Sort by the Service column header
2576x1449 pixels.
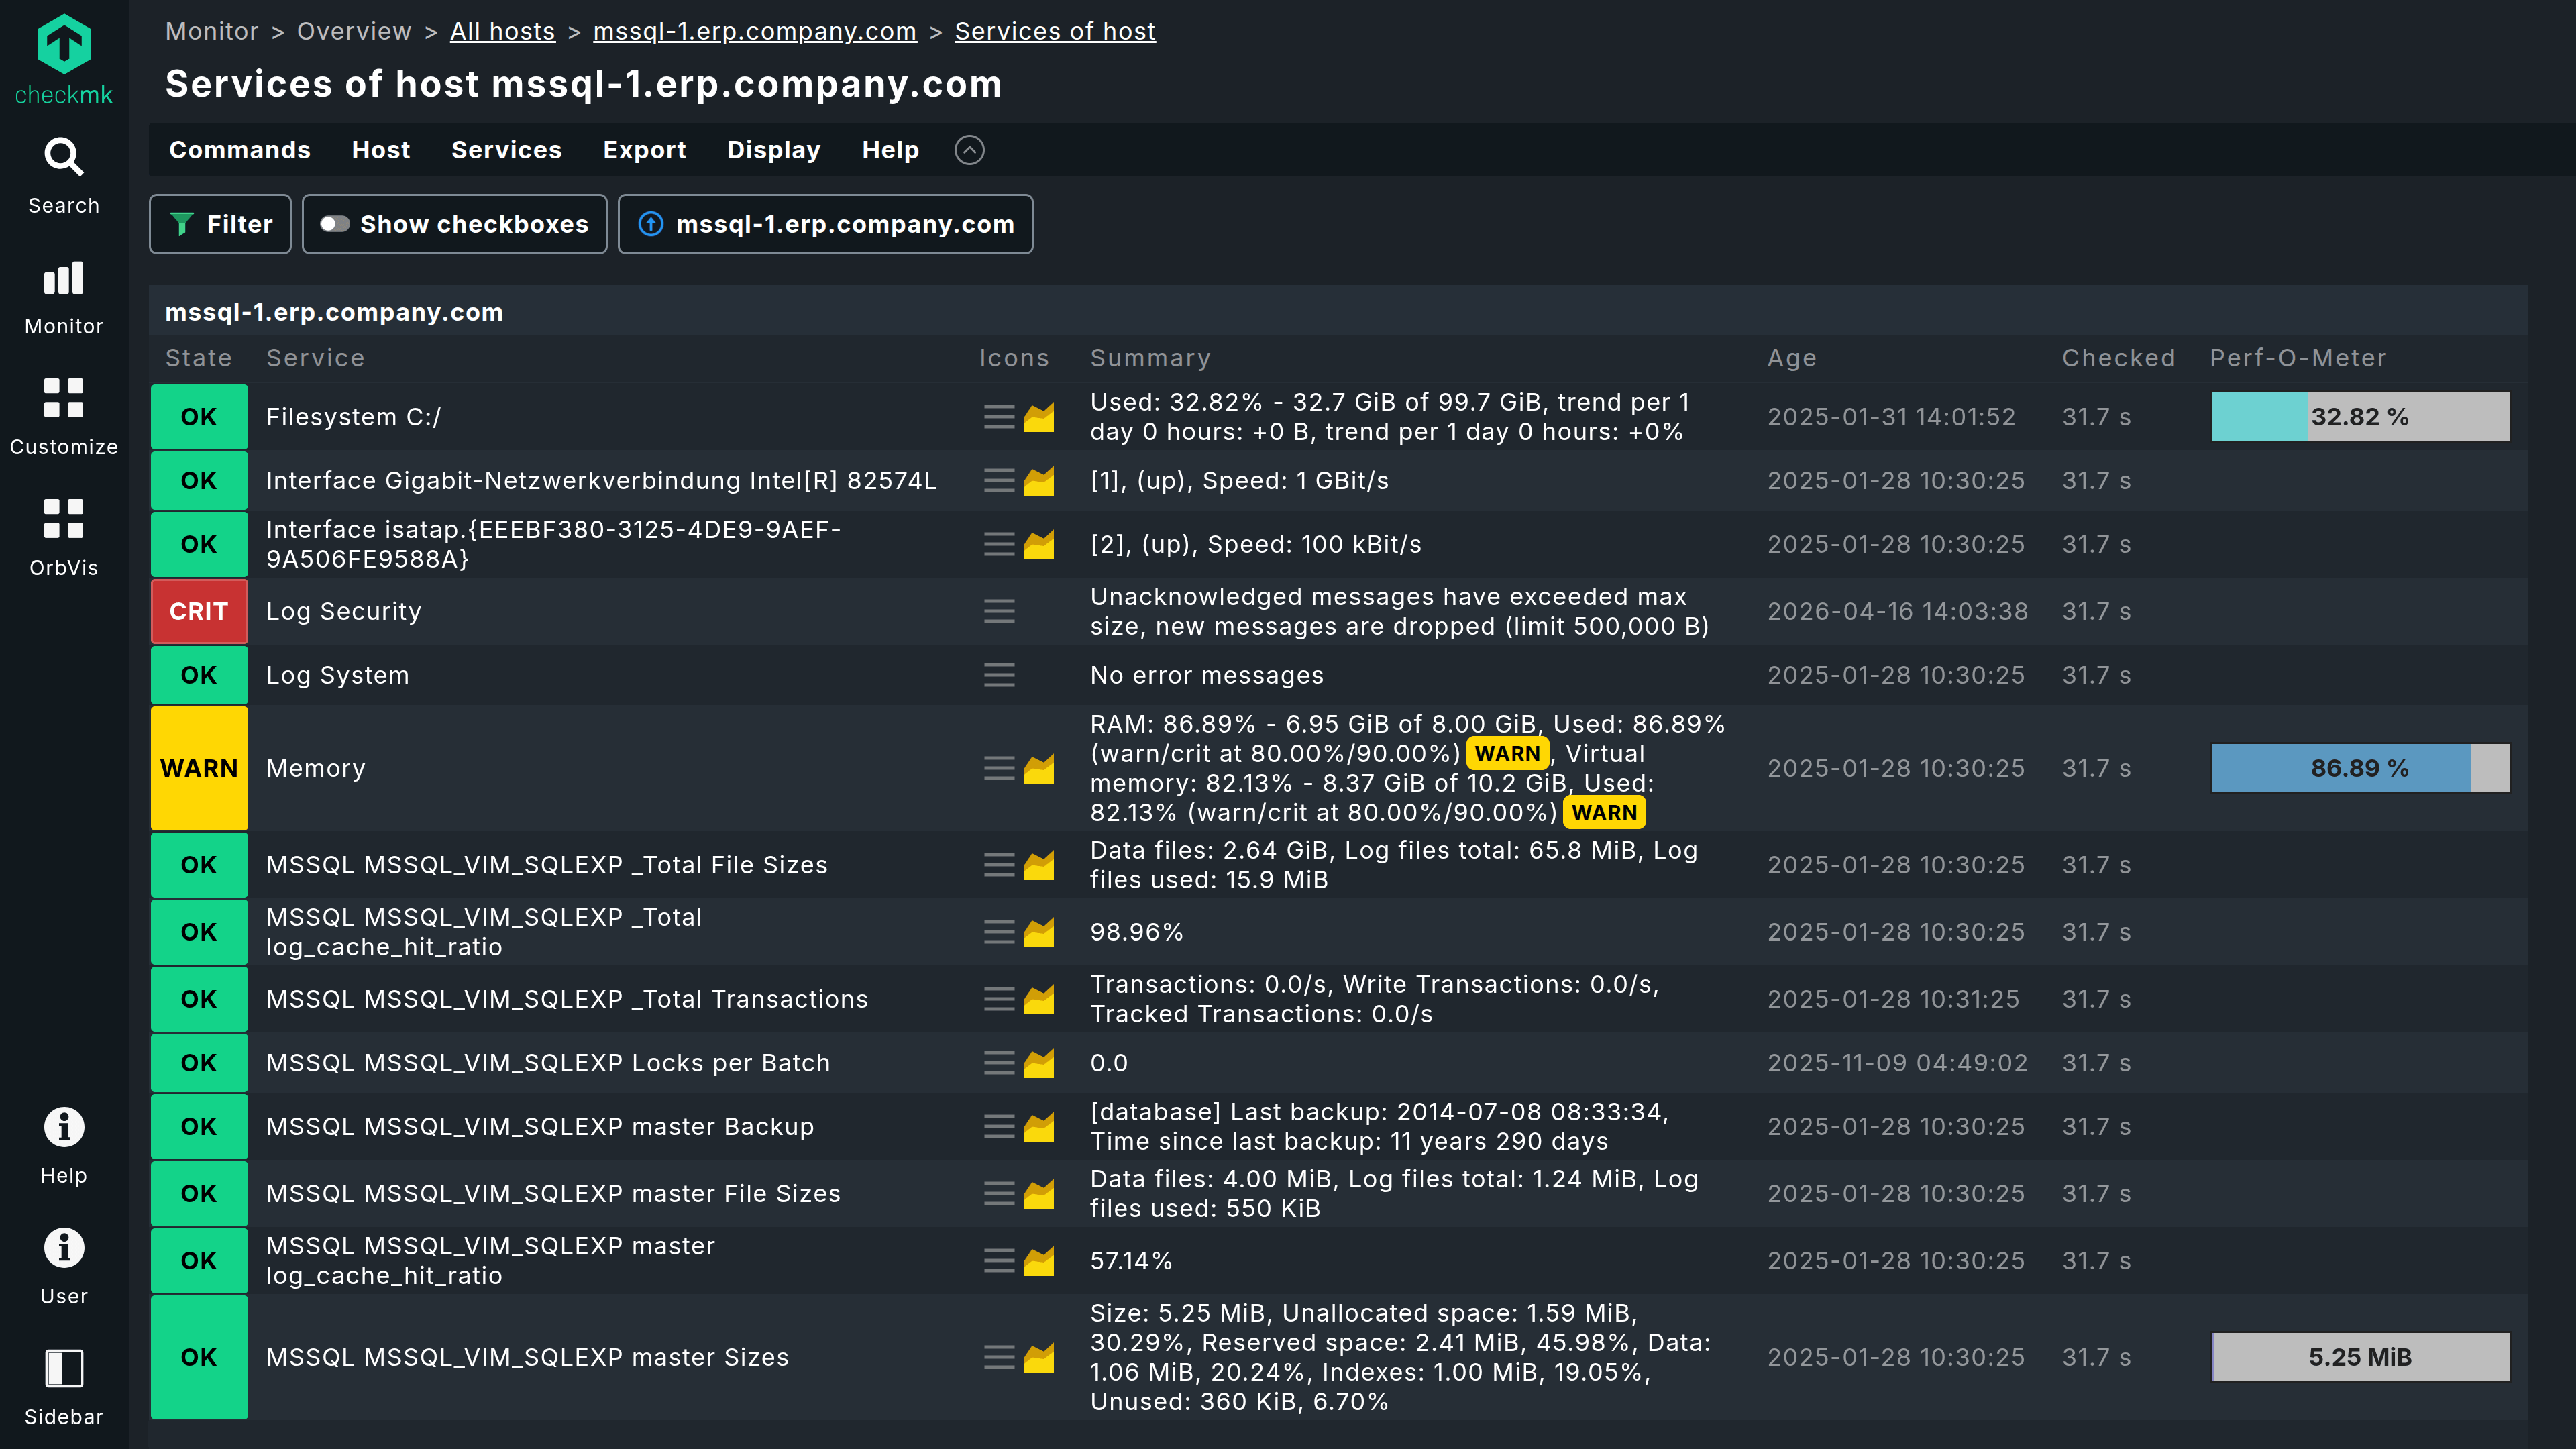coord(316,358)
